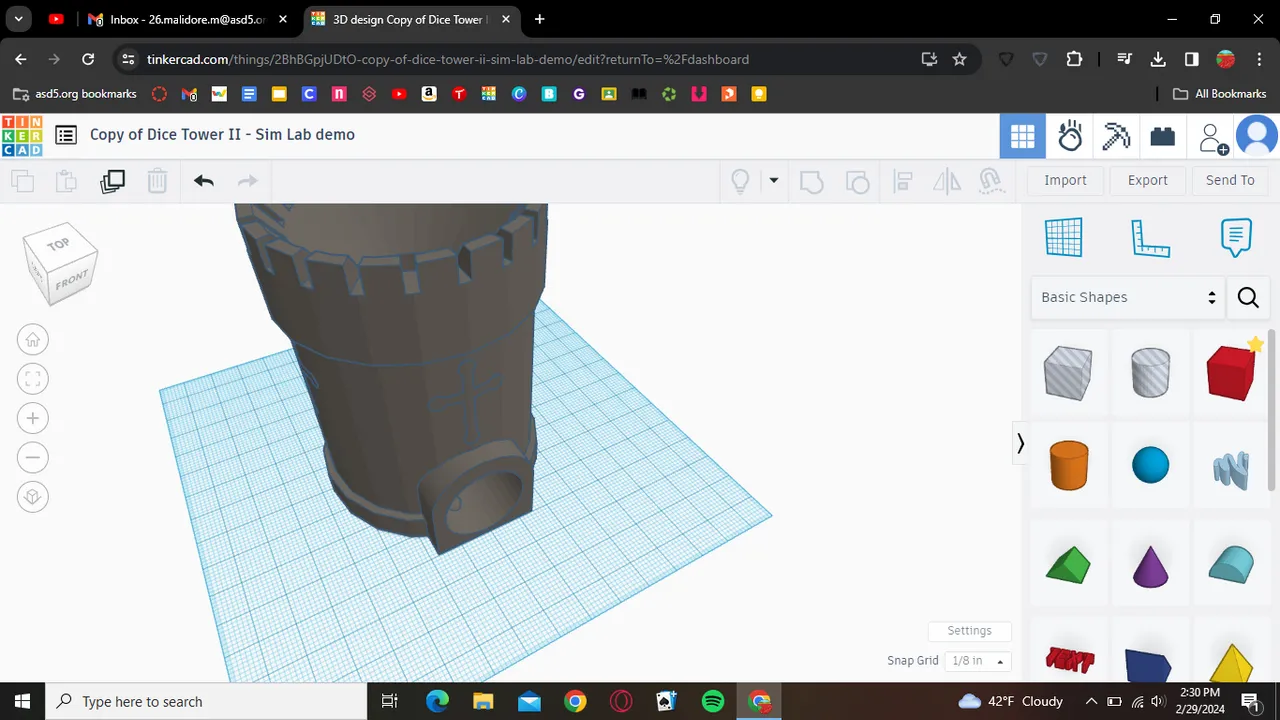Select the Scribble shape
The width and height of the screenshot is (1280, 720).
pos(1231,469)
